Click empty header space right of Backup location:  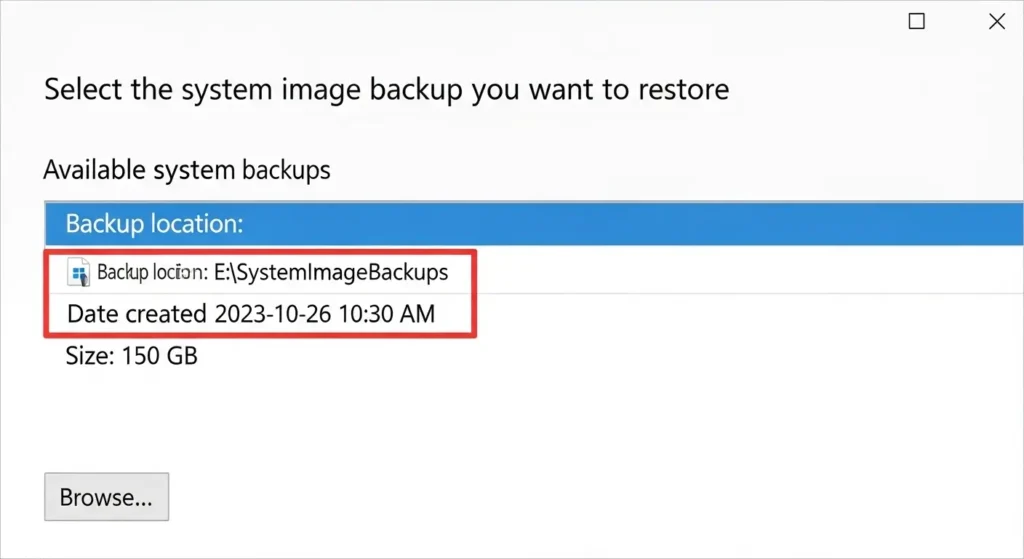pos(633,224)
